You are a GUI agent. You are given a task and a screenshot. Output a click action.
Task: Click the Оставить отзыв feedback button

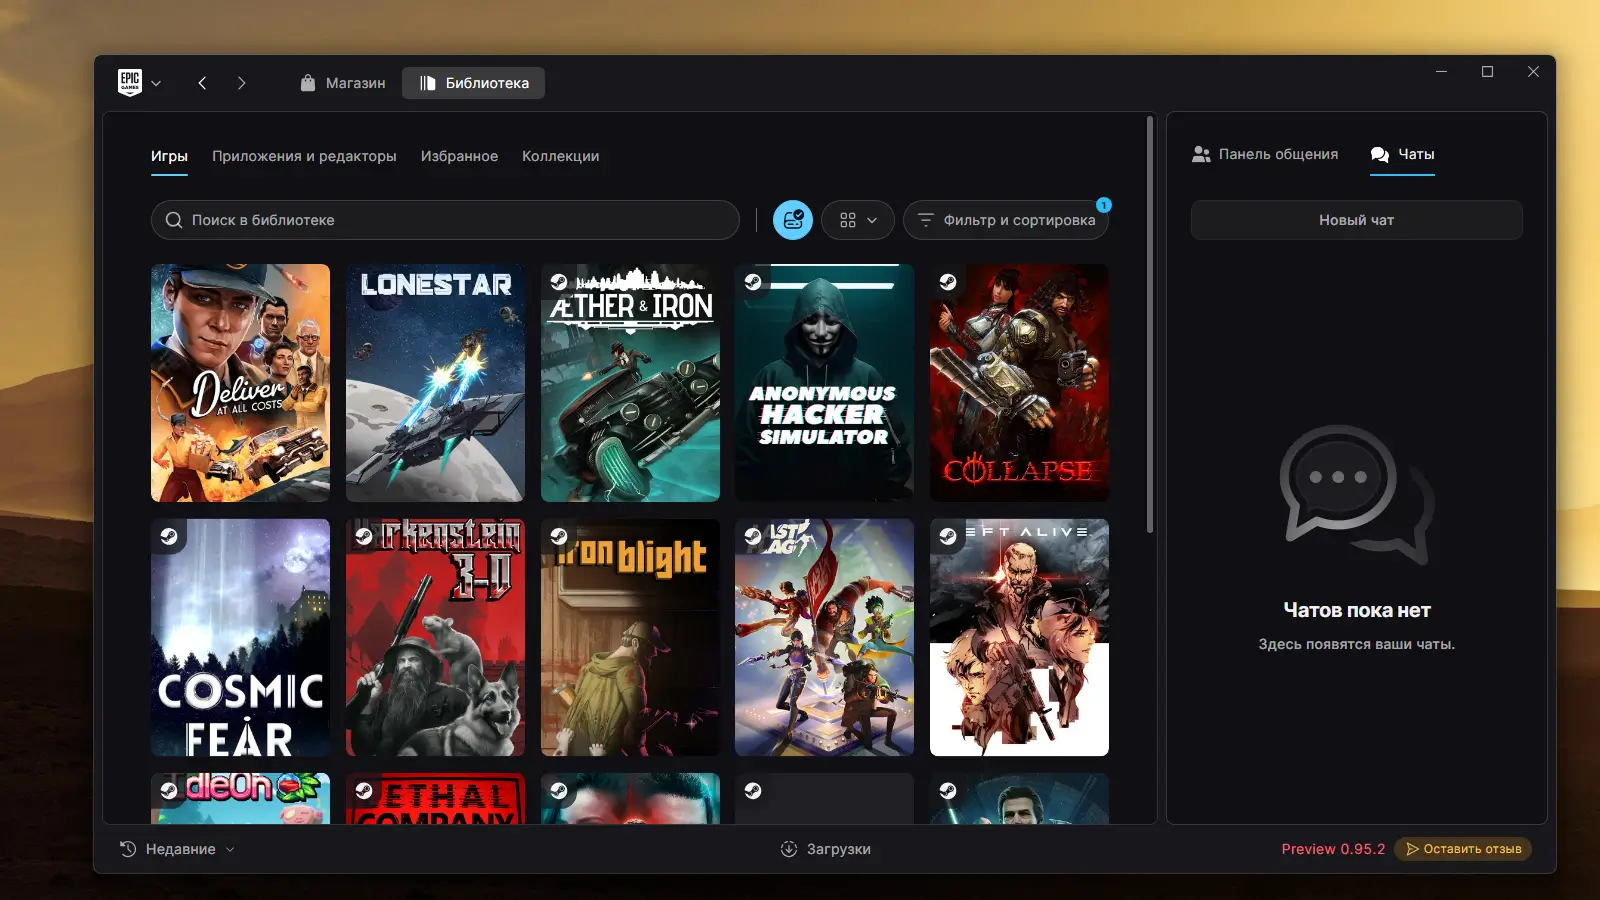(1462, 849)
